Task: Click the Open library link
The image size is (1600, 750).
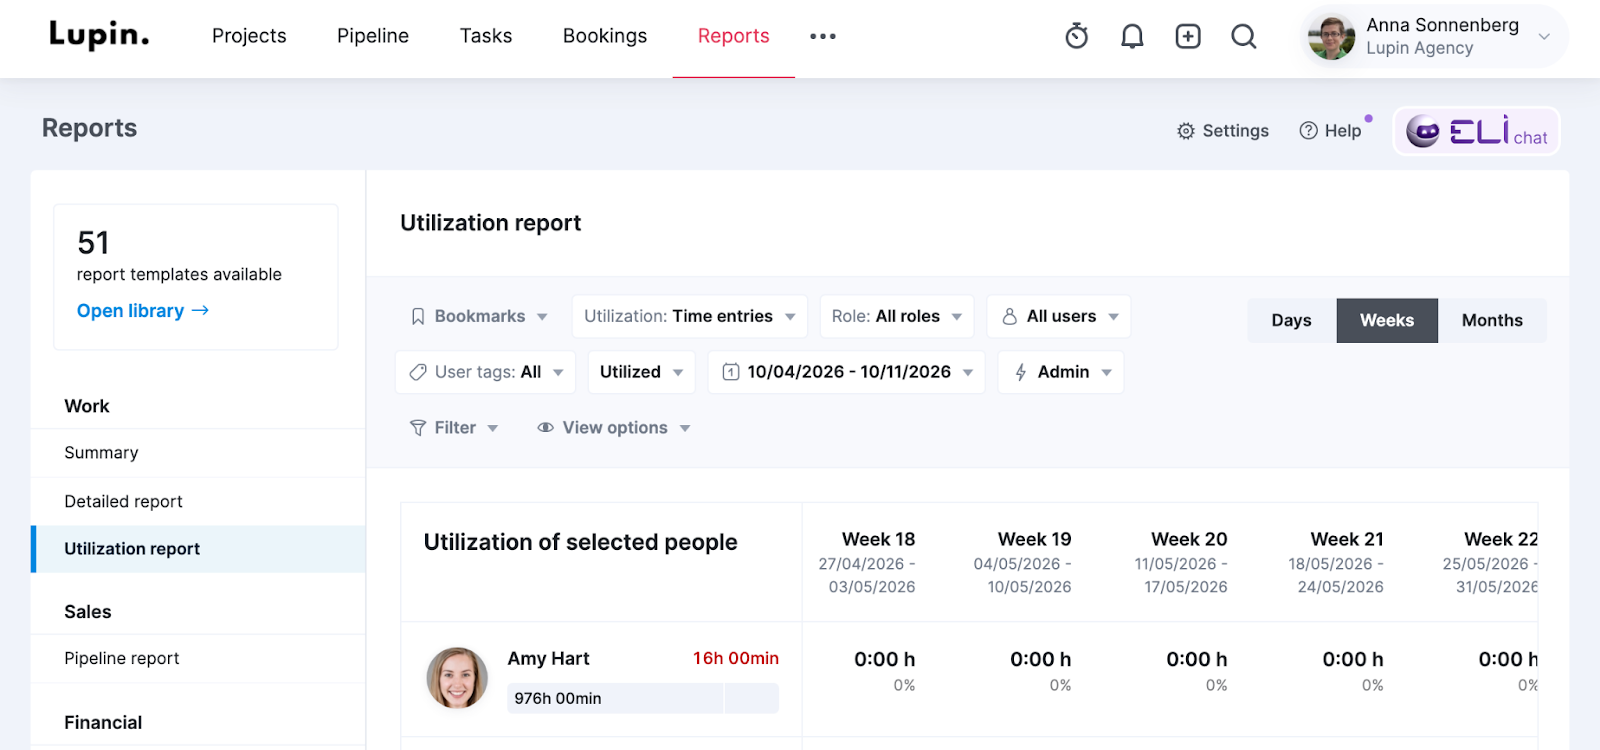Action: pos(142,311)
